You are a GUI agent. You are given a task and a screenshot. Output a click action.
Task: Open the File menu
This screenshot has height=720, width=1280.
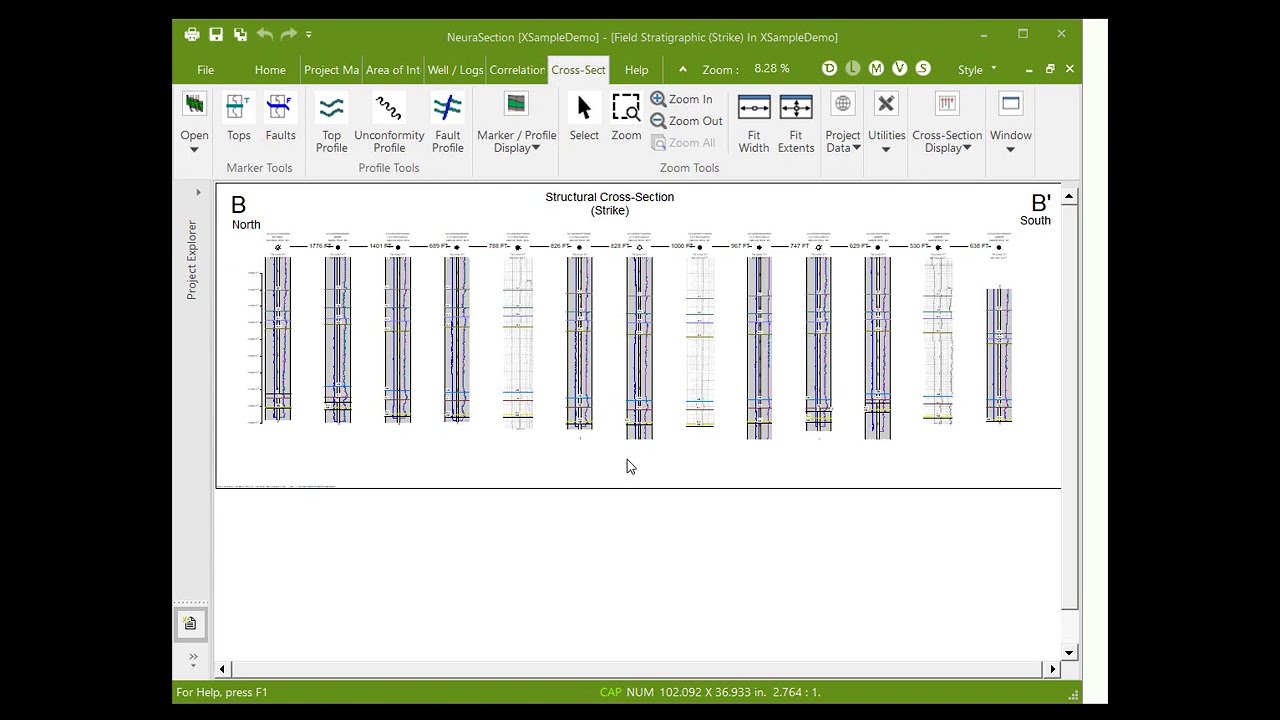[205, 70]
